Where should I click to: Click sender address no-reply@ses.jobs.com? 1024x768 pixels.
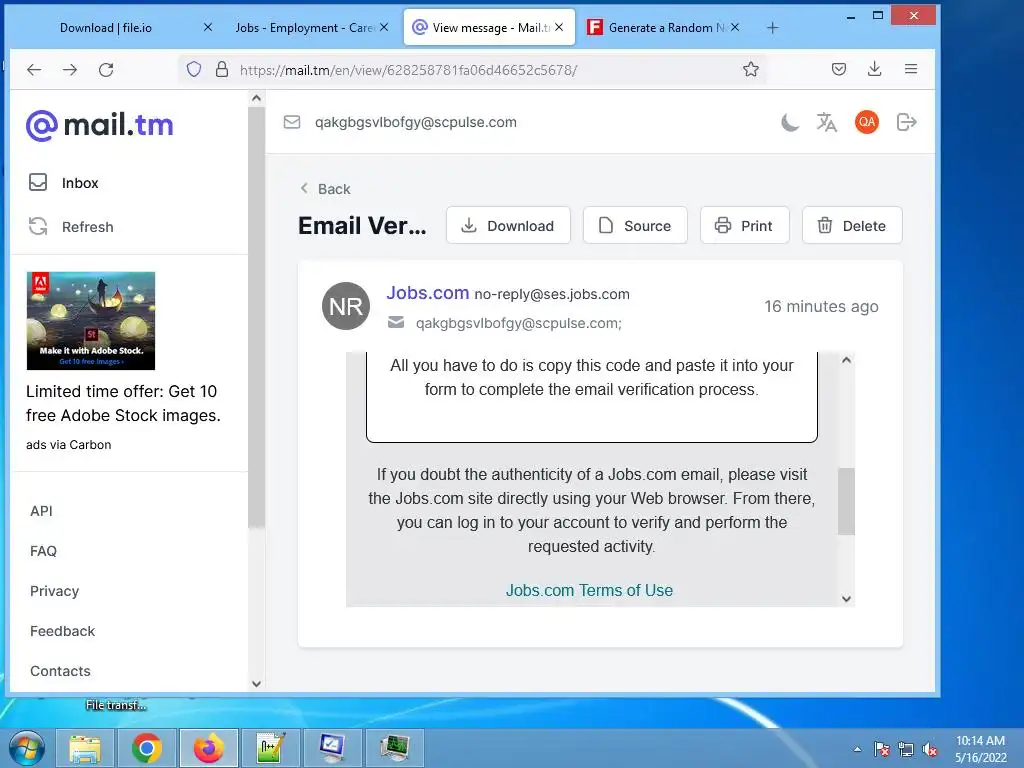coord(552,294)
